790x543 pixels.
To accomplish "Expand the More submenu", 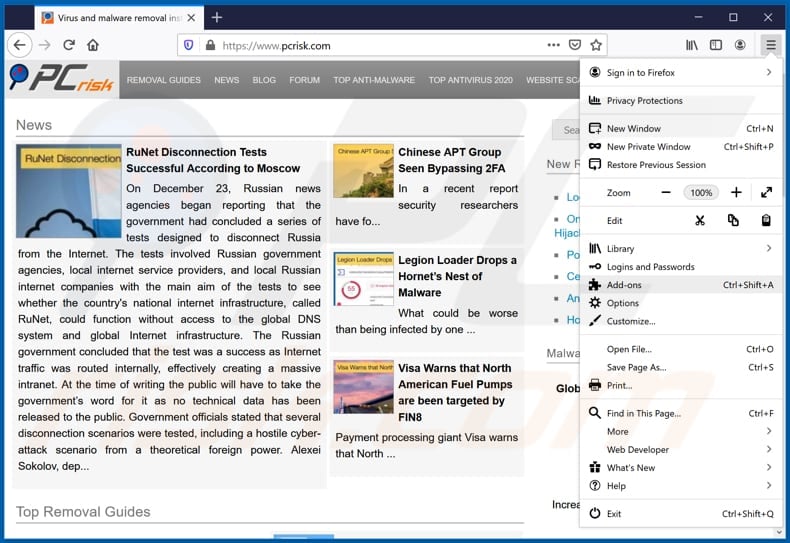I will [x=681, y=432].
